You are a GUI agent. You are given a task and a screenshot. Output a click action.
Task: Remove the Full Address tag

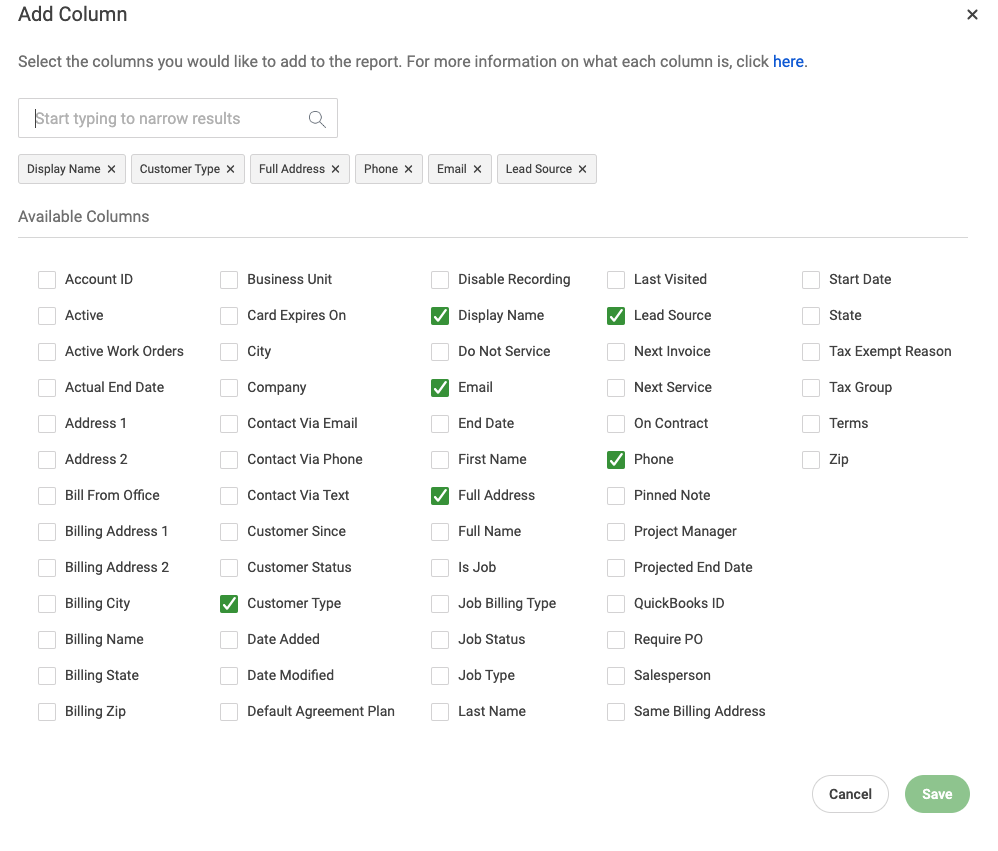(335, 169)
